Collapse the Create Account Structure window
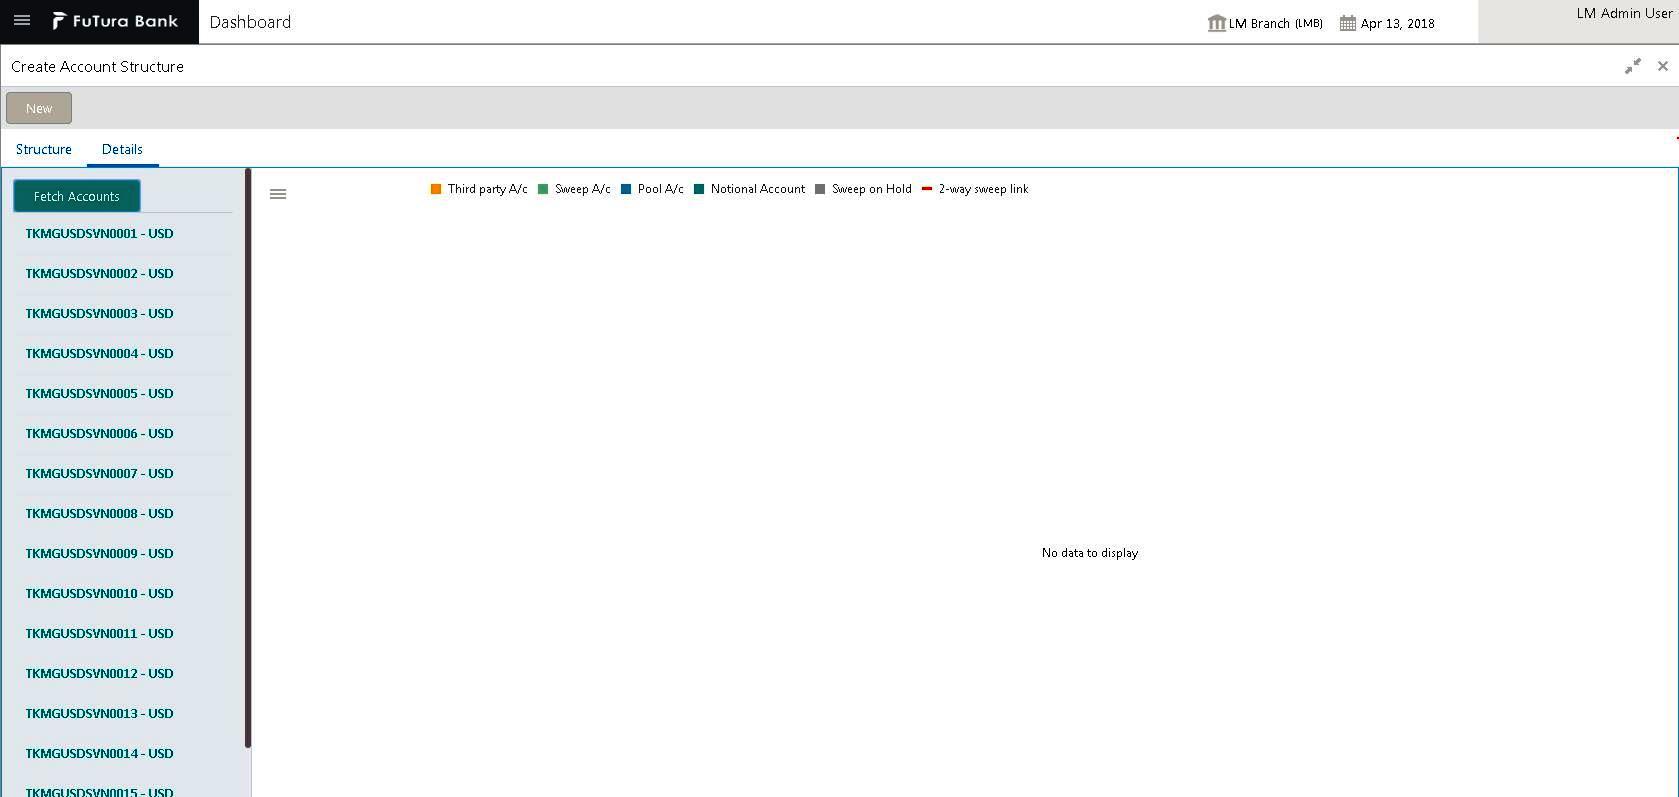Image resolution: width=1679 pixels, height=797 pixels. click(x=1633, y=66)
